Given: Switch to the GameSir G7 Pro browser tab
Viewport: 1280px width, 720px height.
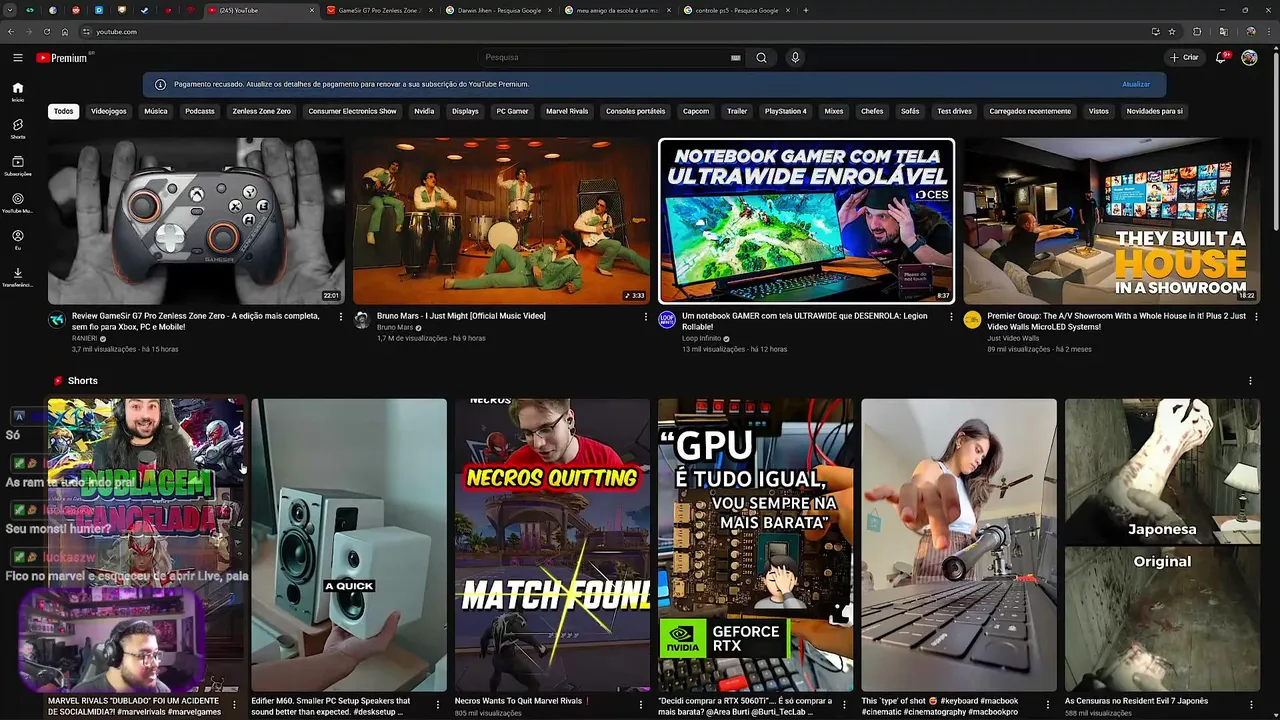Looking at the screenshot, I should [381, 10].
